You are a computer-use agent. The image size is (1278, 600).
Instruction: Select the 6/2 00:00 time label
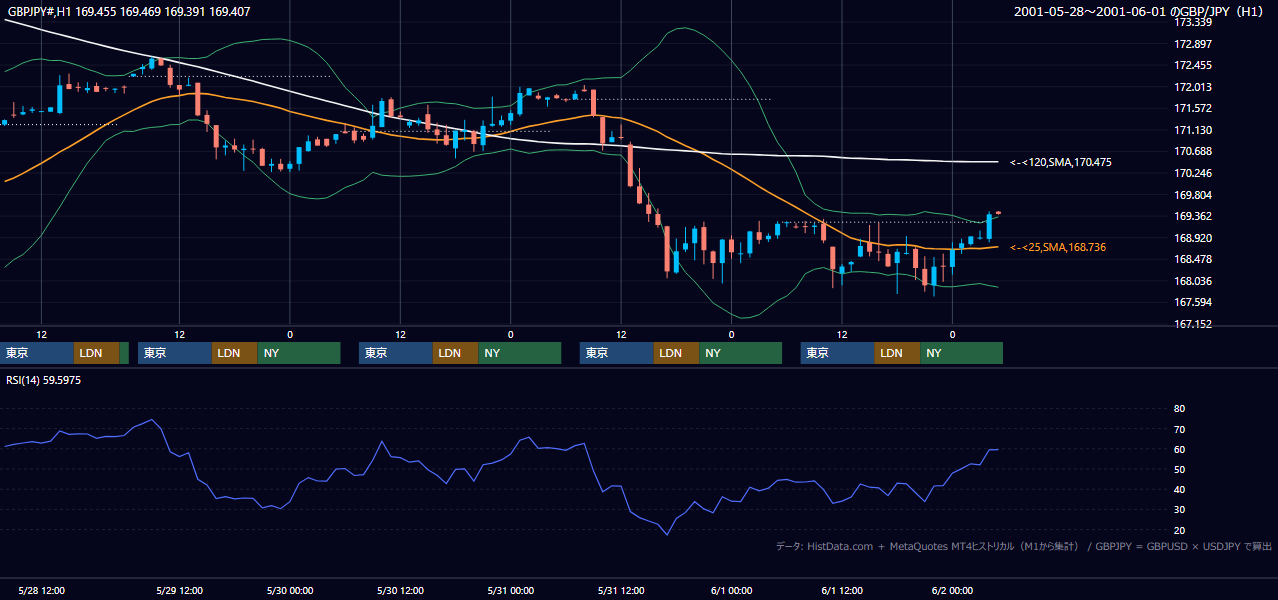click(x=952, y=590)
